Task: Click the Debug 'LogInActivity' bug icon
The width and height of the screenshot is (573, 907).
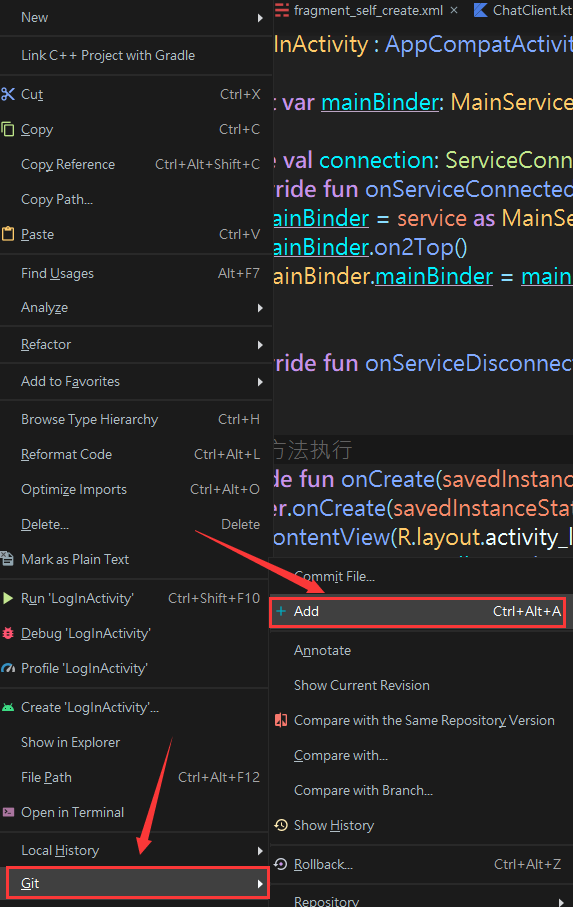Action: pos(8,633)
